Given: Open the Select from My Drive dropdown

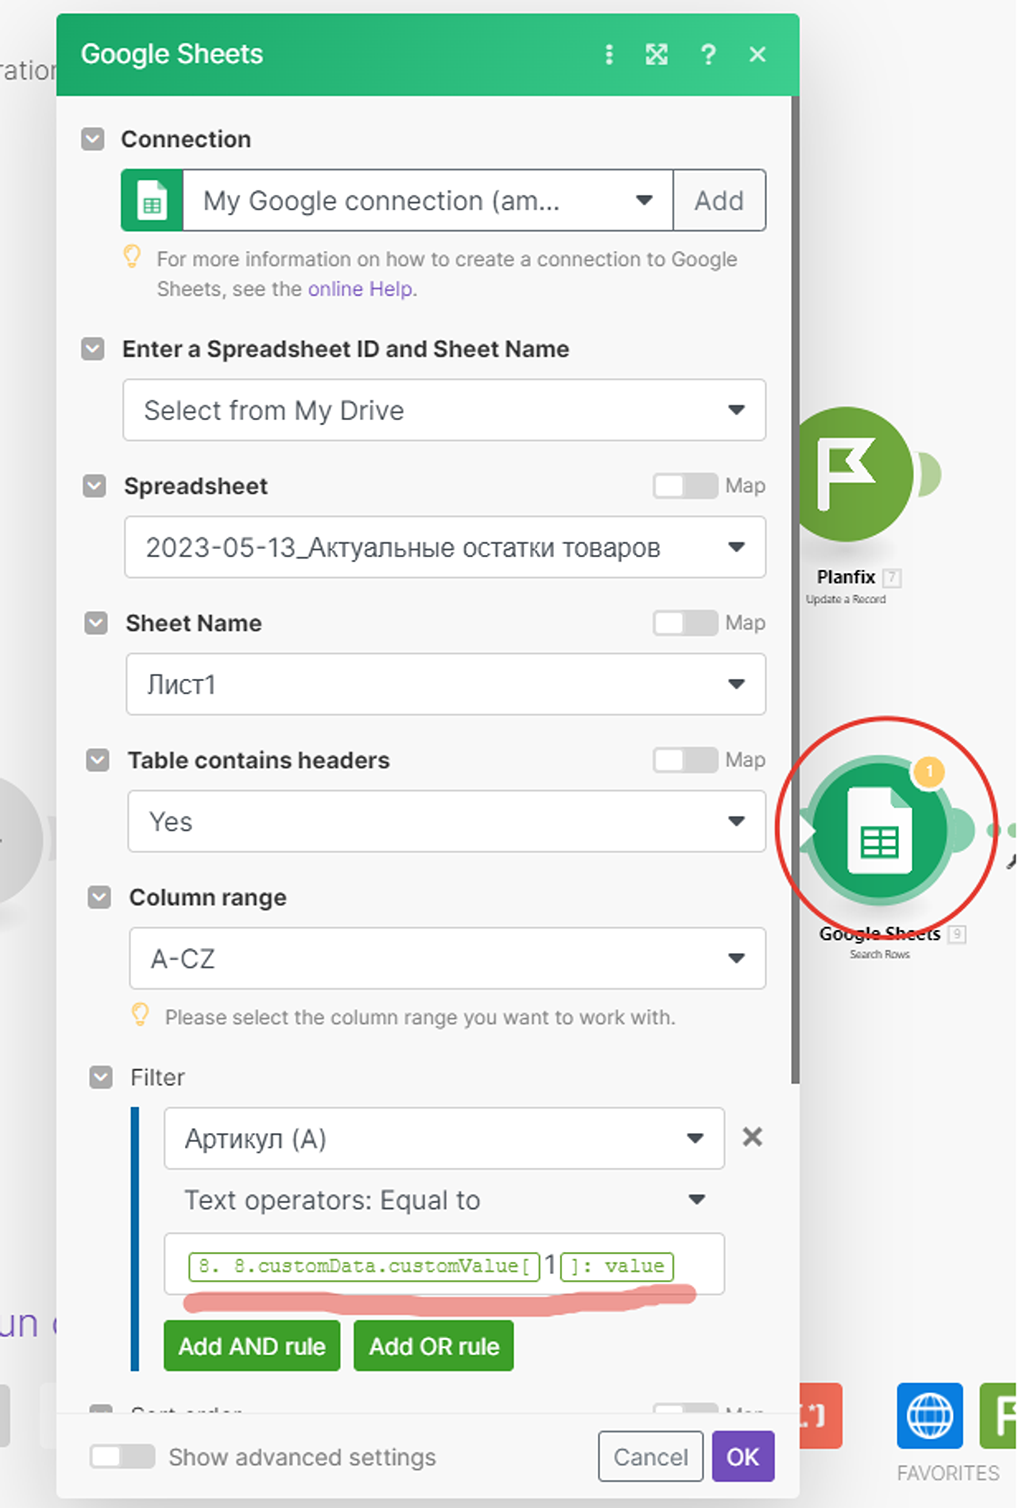Looking at the screenshot, I should [x=444, y=410].
